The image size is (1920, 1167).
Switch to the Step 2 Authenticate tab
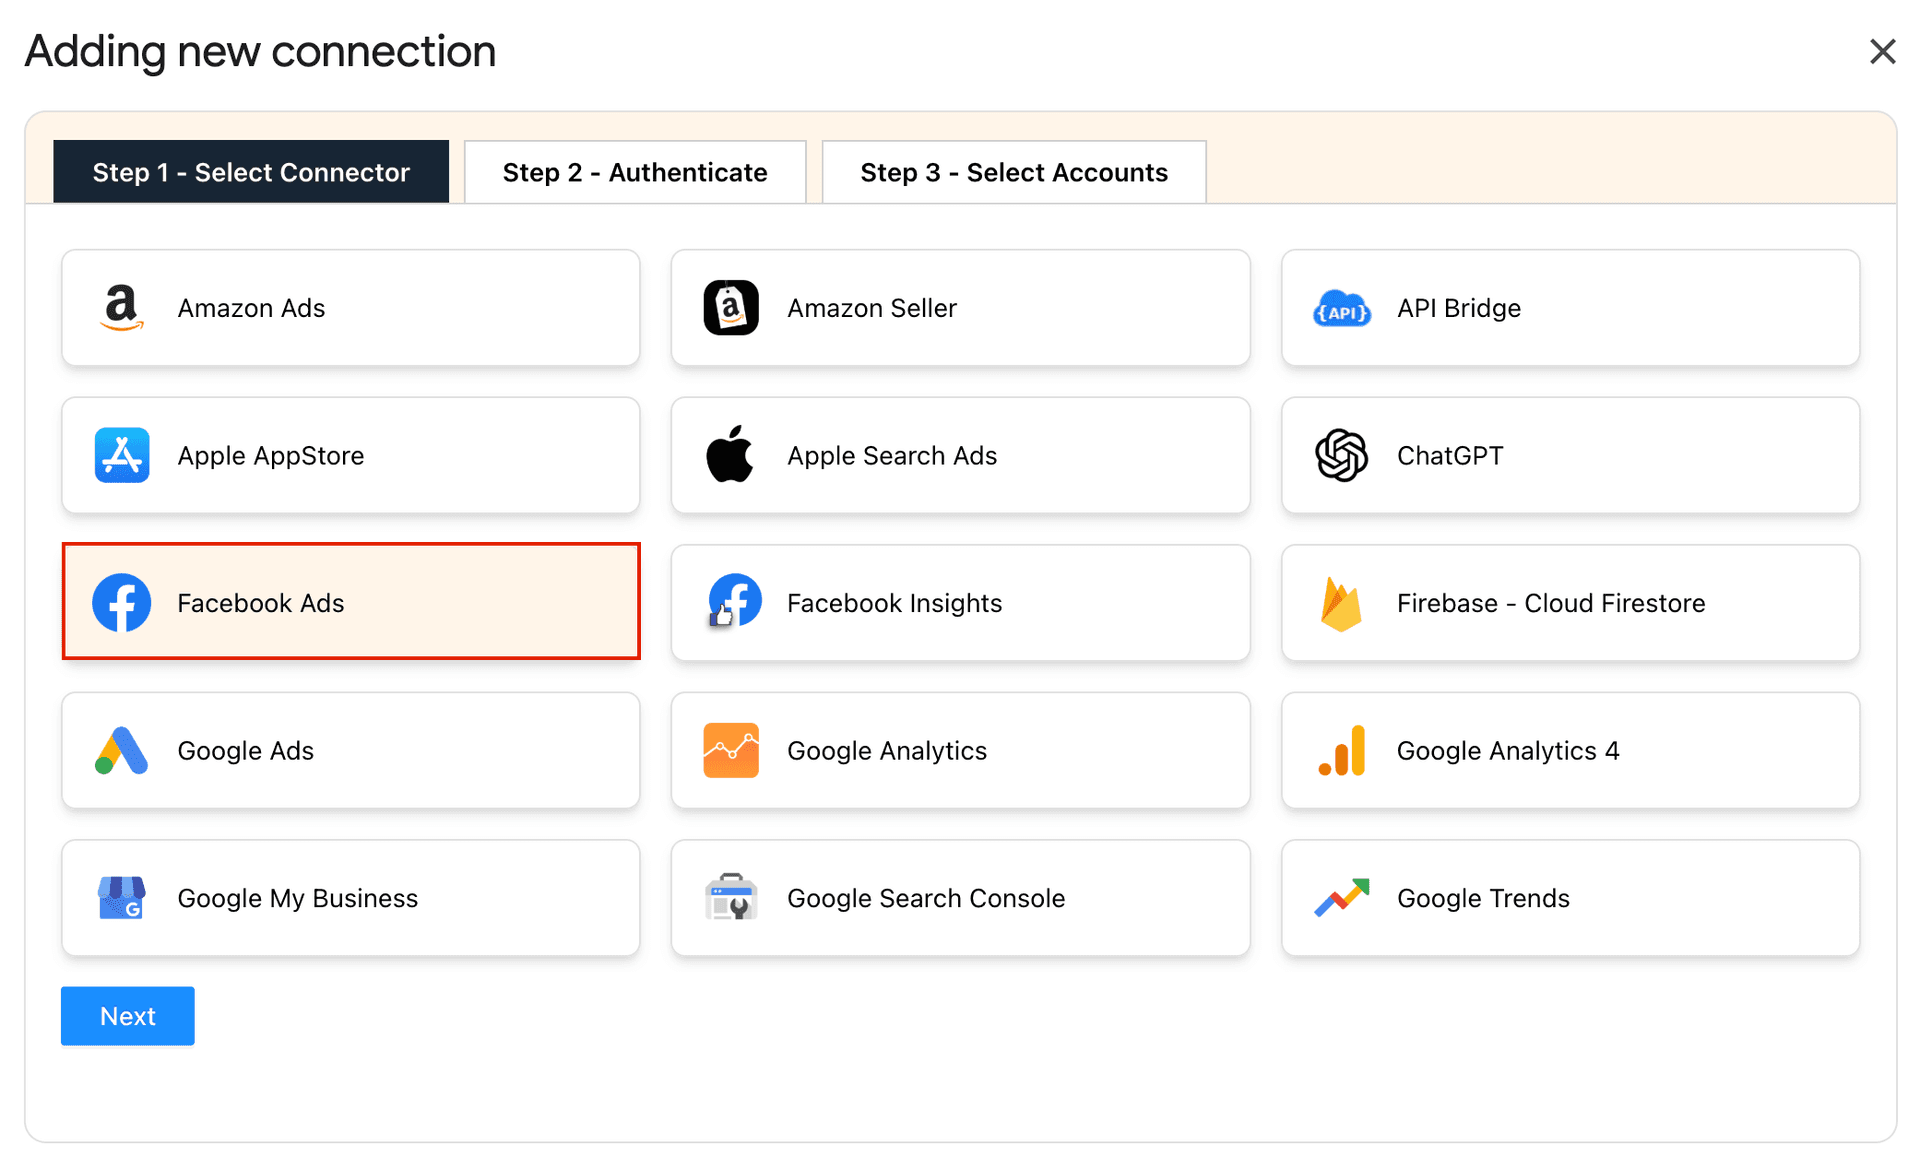coord(634,171)
